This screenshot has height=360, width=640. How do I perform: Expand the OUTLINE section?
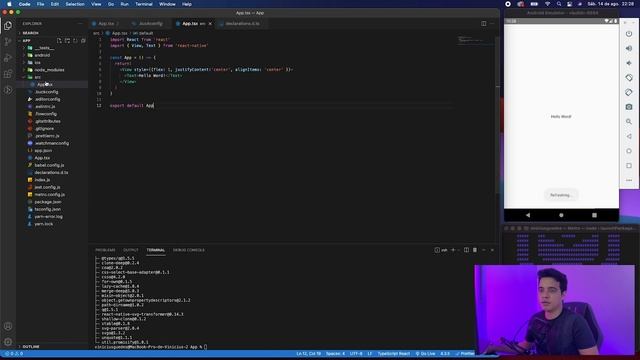tap(31, 347)
